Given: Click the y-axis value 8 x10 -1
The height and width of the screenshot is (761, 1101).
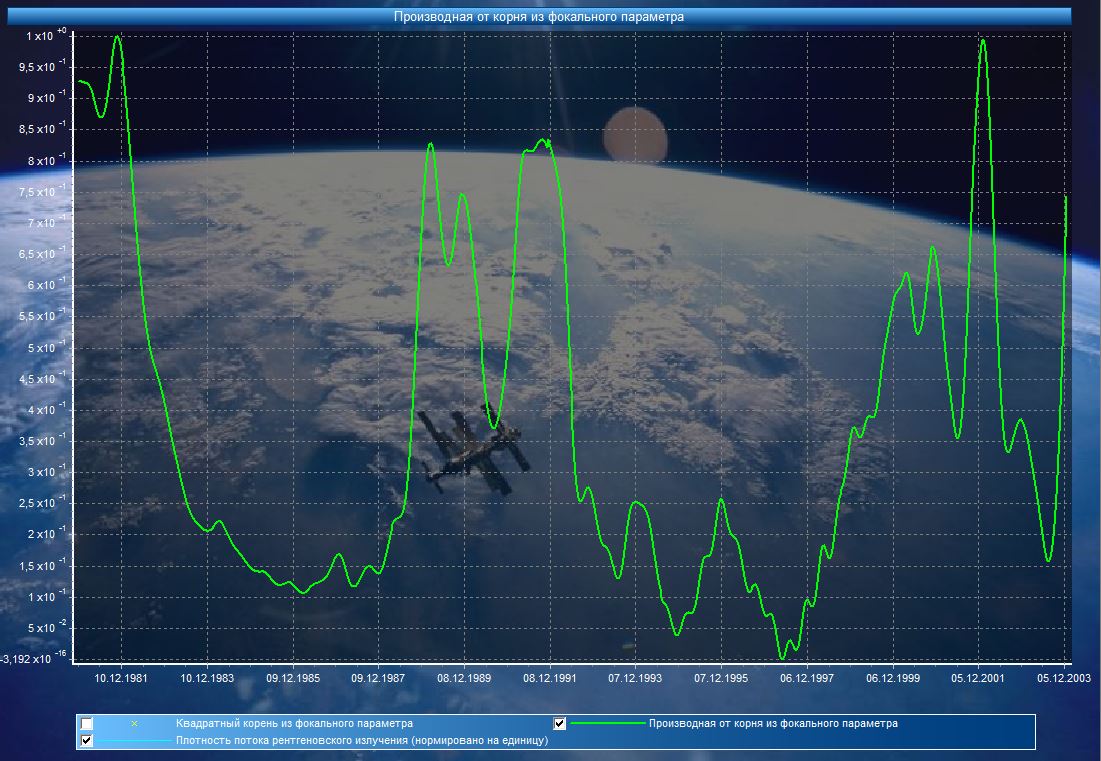Looking at the screenshot, I should [x=46, y=160].
